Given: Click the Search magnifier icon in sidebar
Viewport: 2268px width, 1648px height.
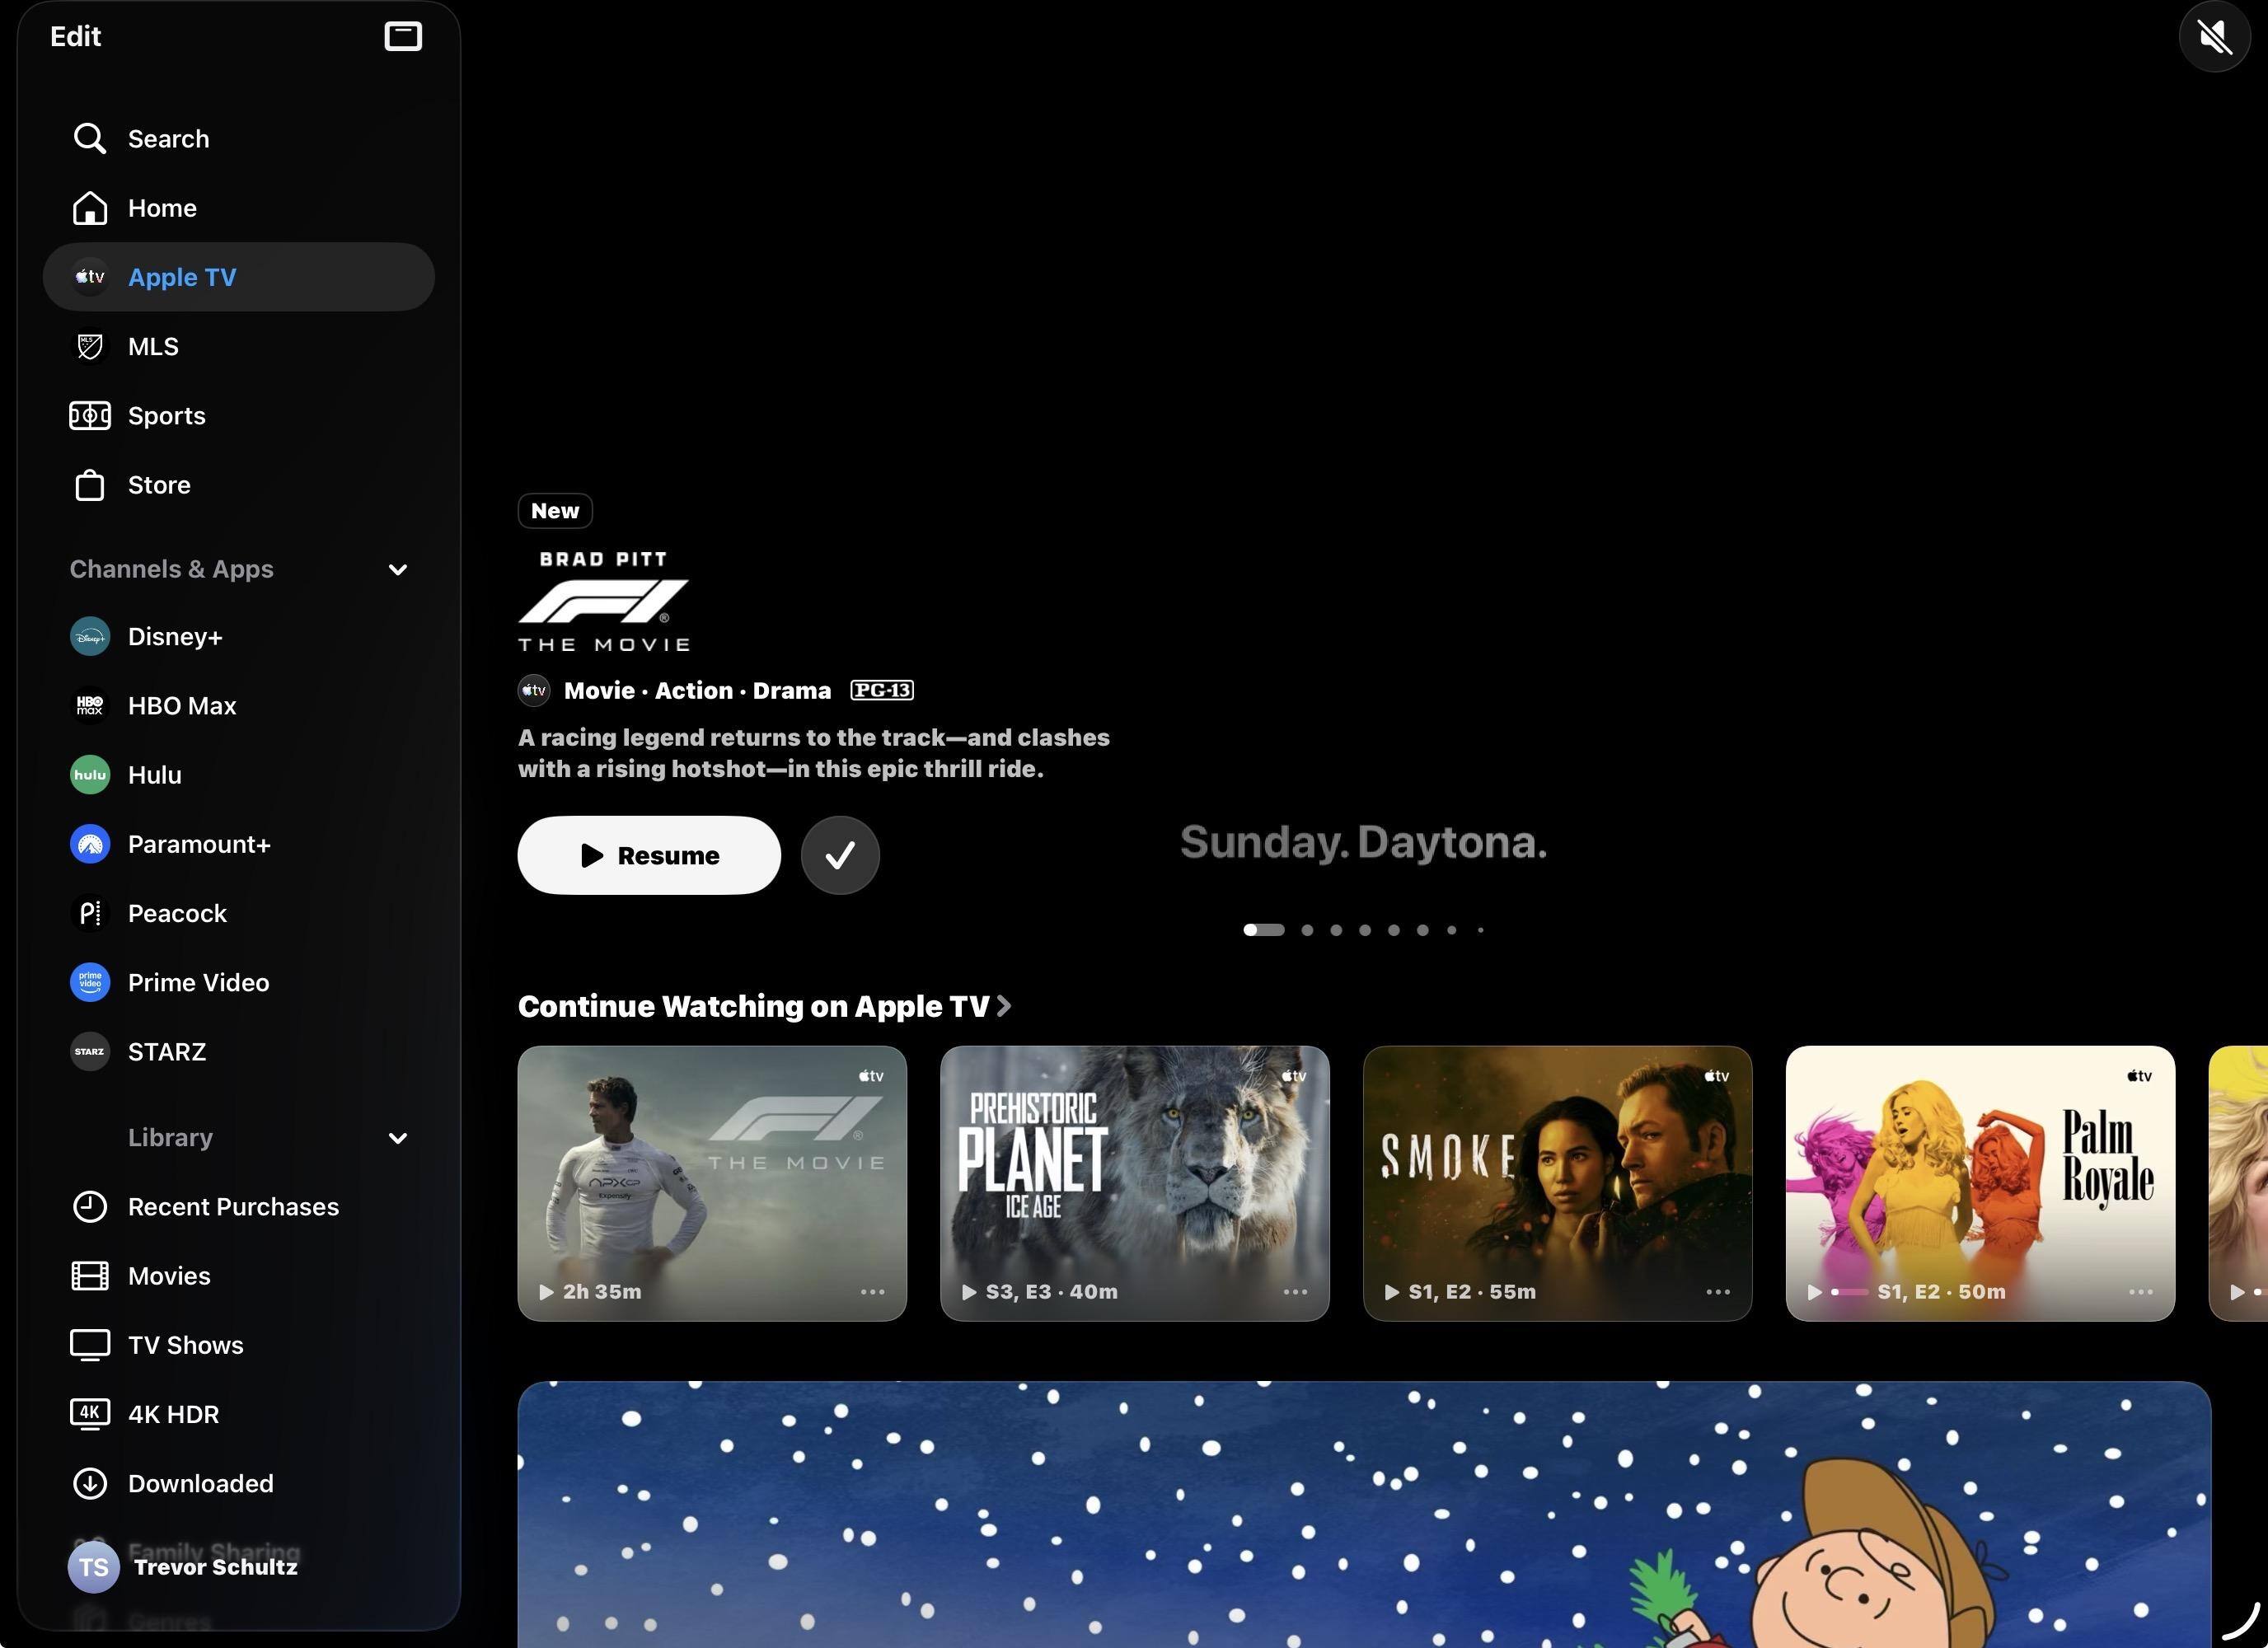Looking at the screenshot, I should (x=89, y=138).
